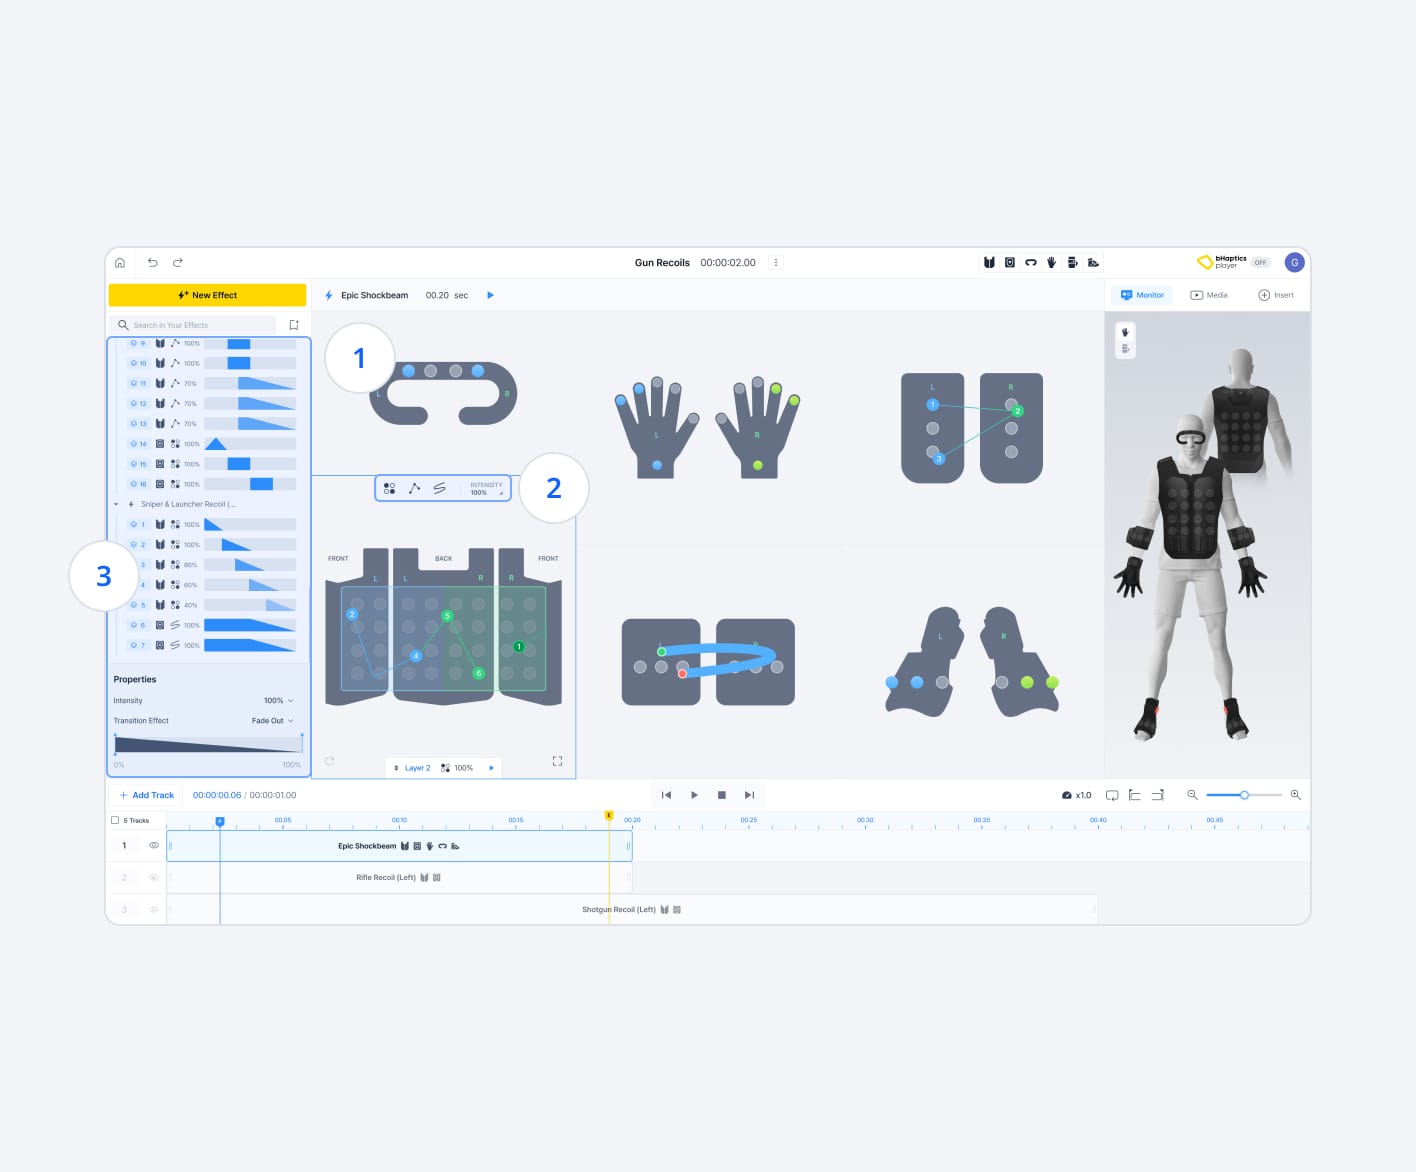Viewport: 1416px width, 1172px height.
Task: Click the New Effect button
Action: pyautogui.click(x=207, y=294)
